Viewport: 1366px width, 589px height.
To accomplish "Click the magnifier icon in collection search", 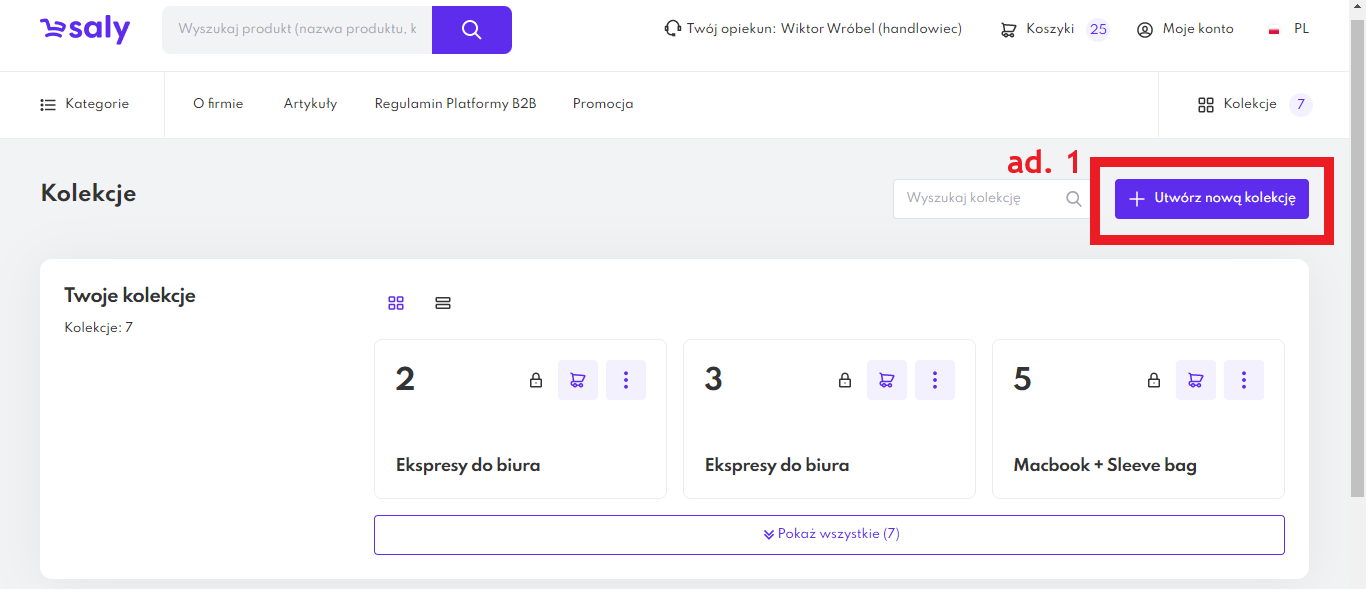I will point(1074,199).
